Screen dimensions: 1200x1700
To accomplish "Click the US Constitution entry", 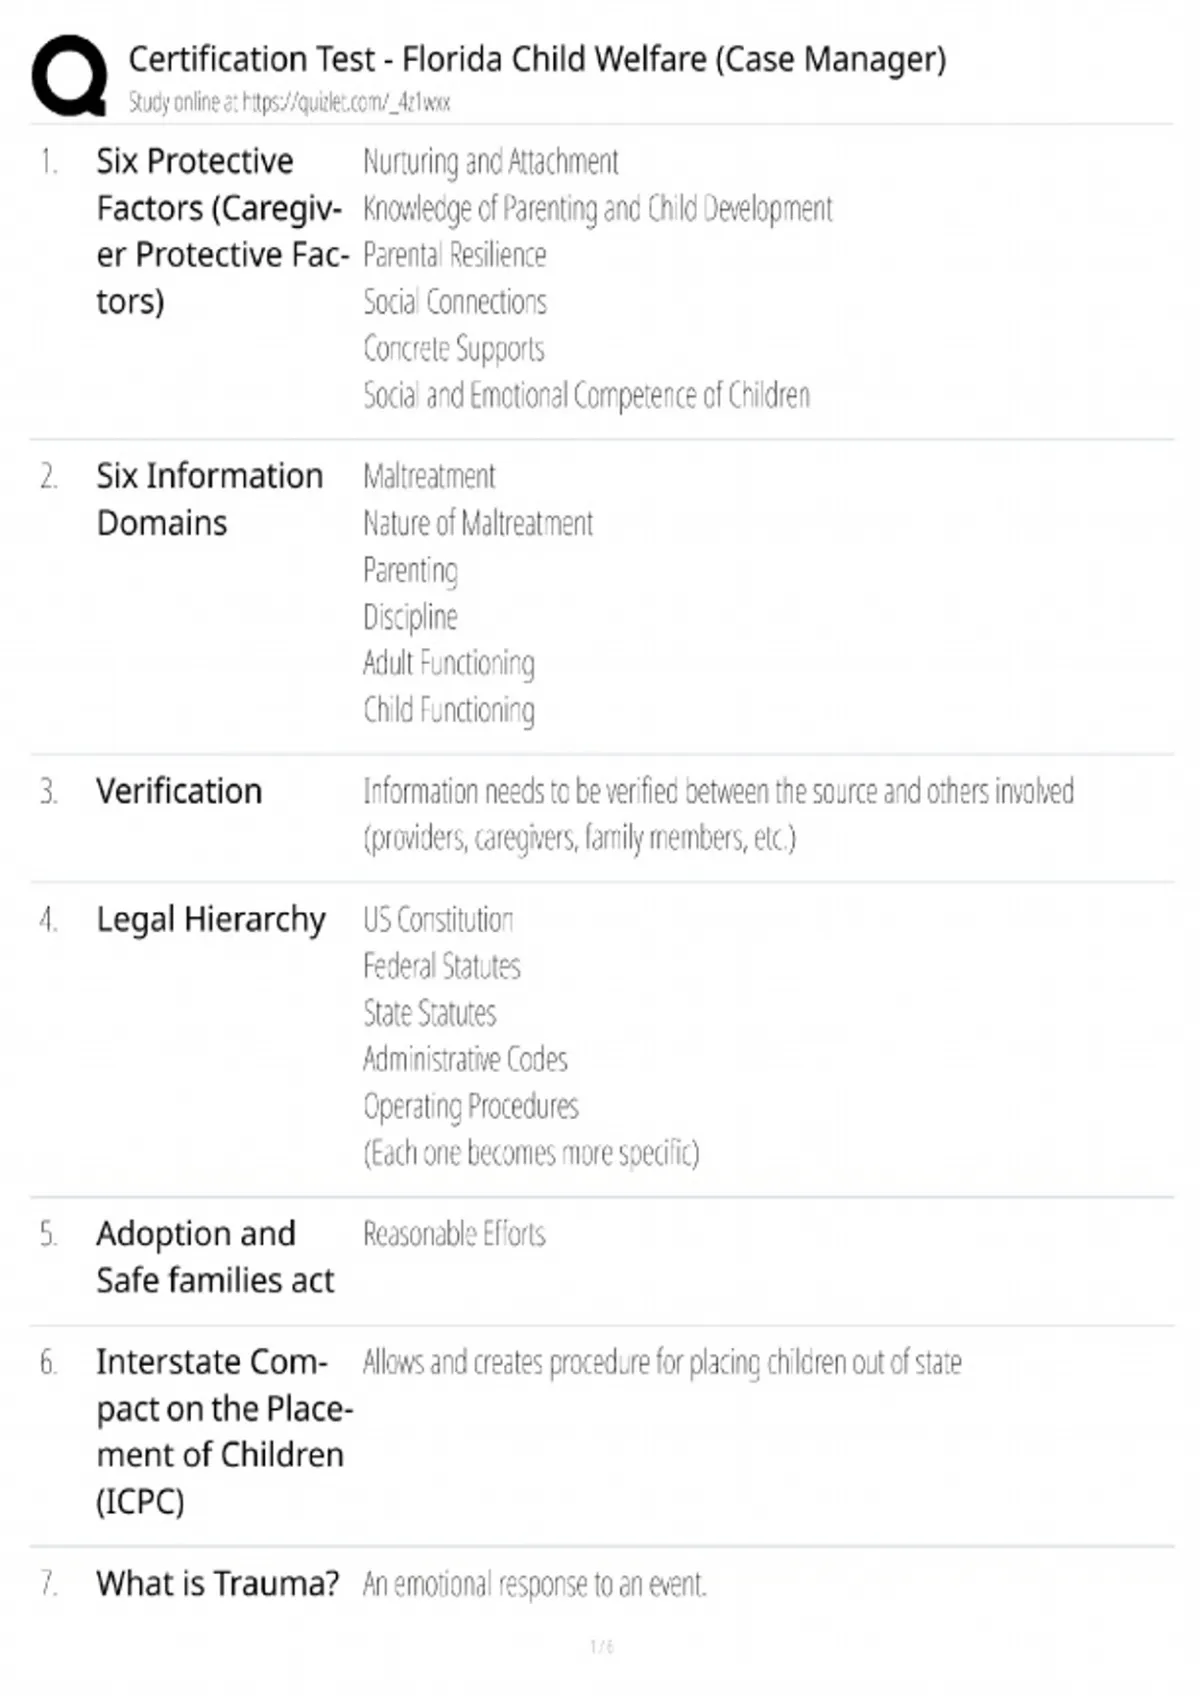I will [438, 919].
